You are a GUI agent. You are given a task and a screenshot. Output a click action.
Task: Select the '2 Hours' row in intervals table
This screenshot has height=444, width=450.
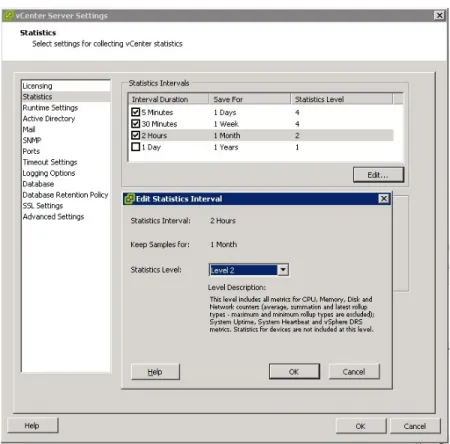(x=261, y=135)
